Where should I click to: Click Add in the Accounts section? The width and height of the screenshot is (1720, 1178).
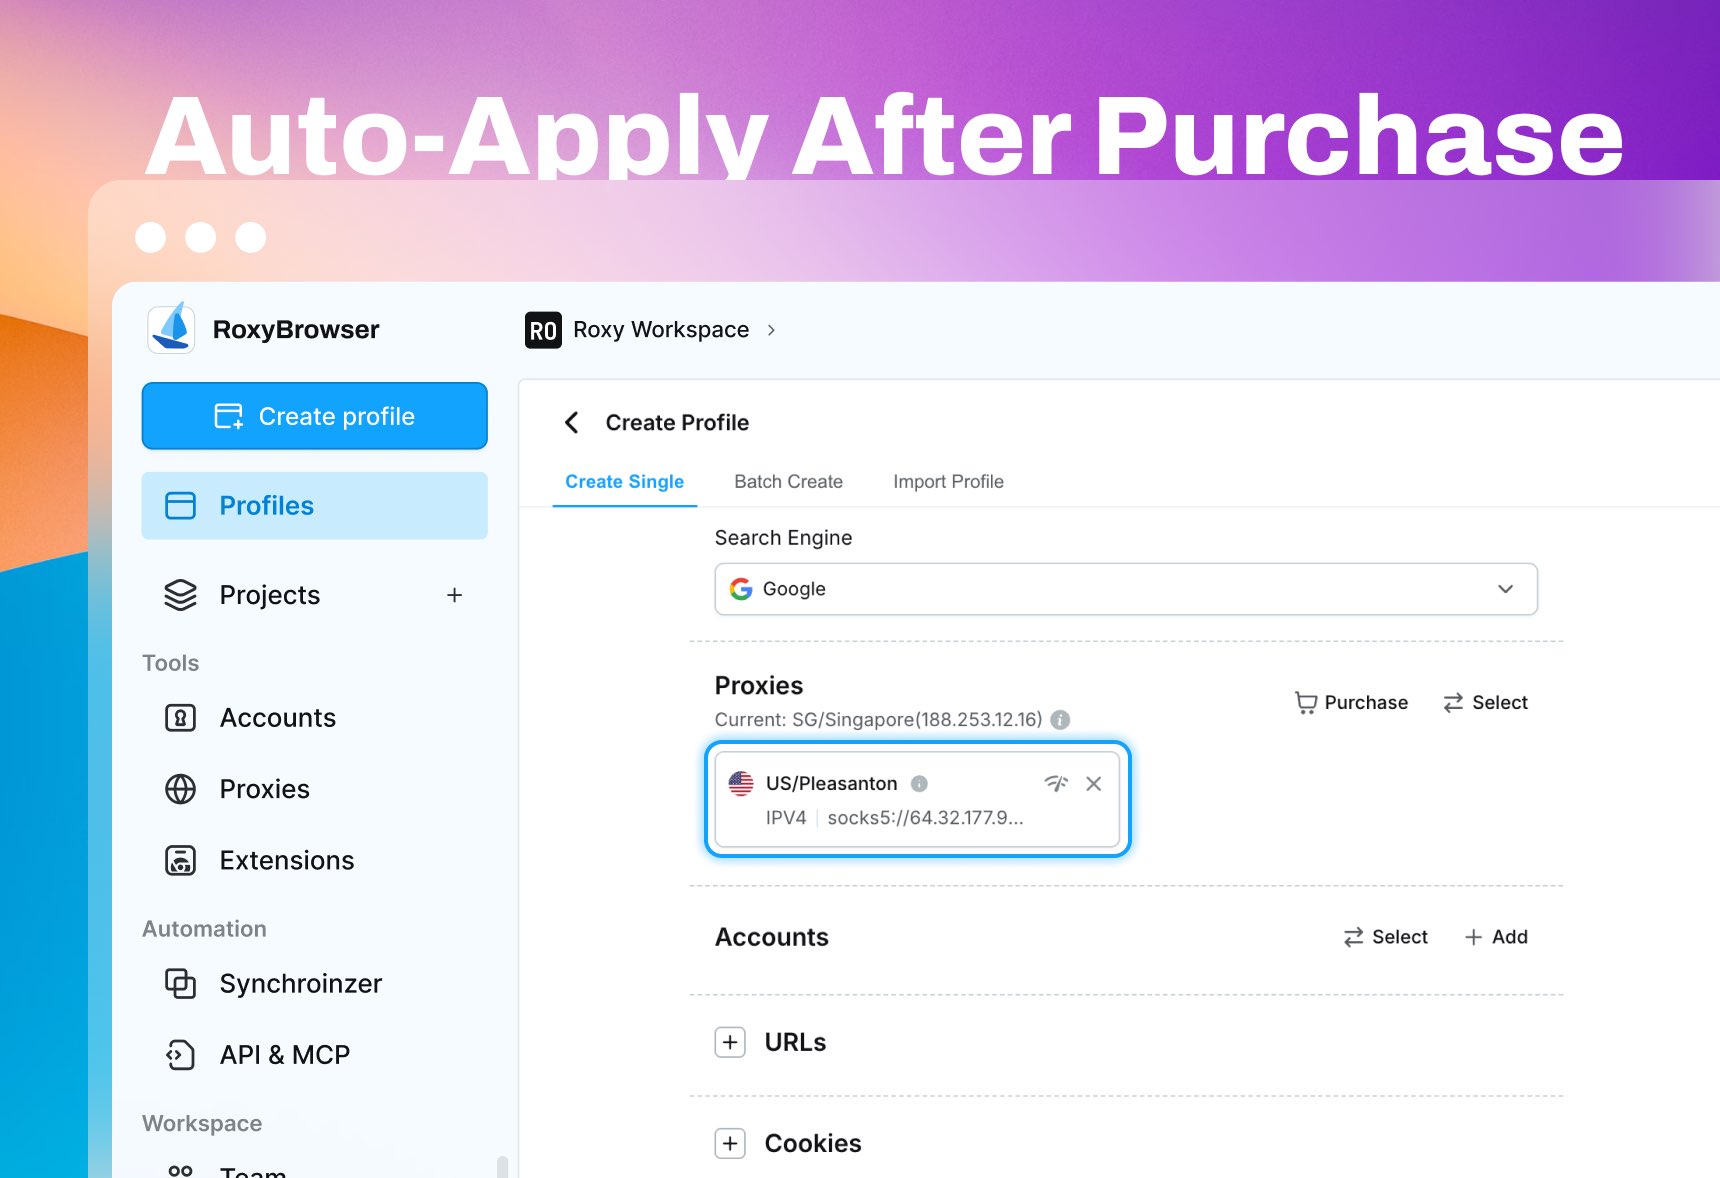click(x=1496, y=937)
